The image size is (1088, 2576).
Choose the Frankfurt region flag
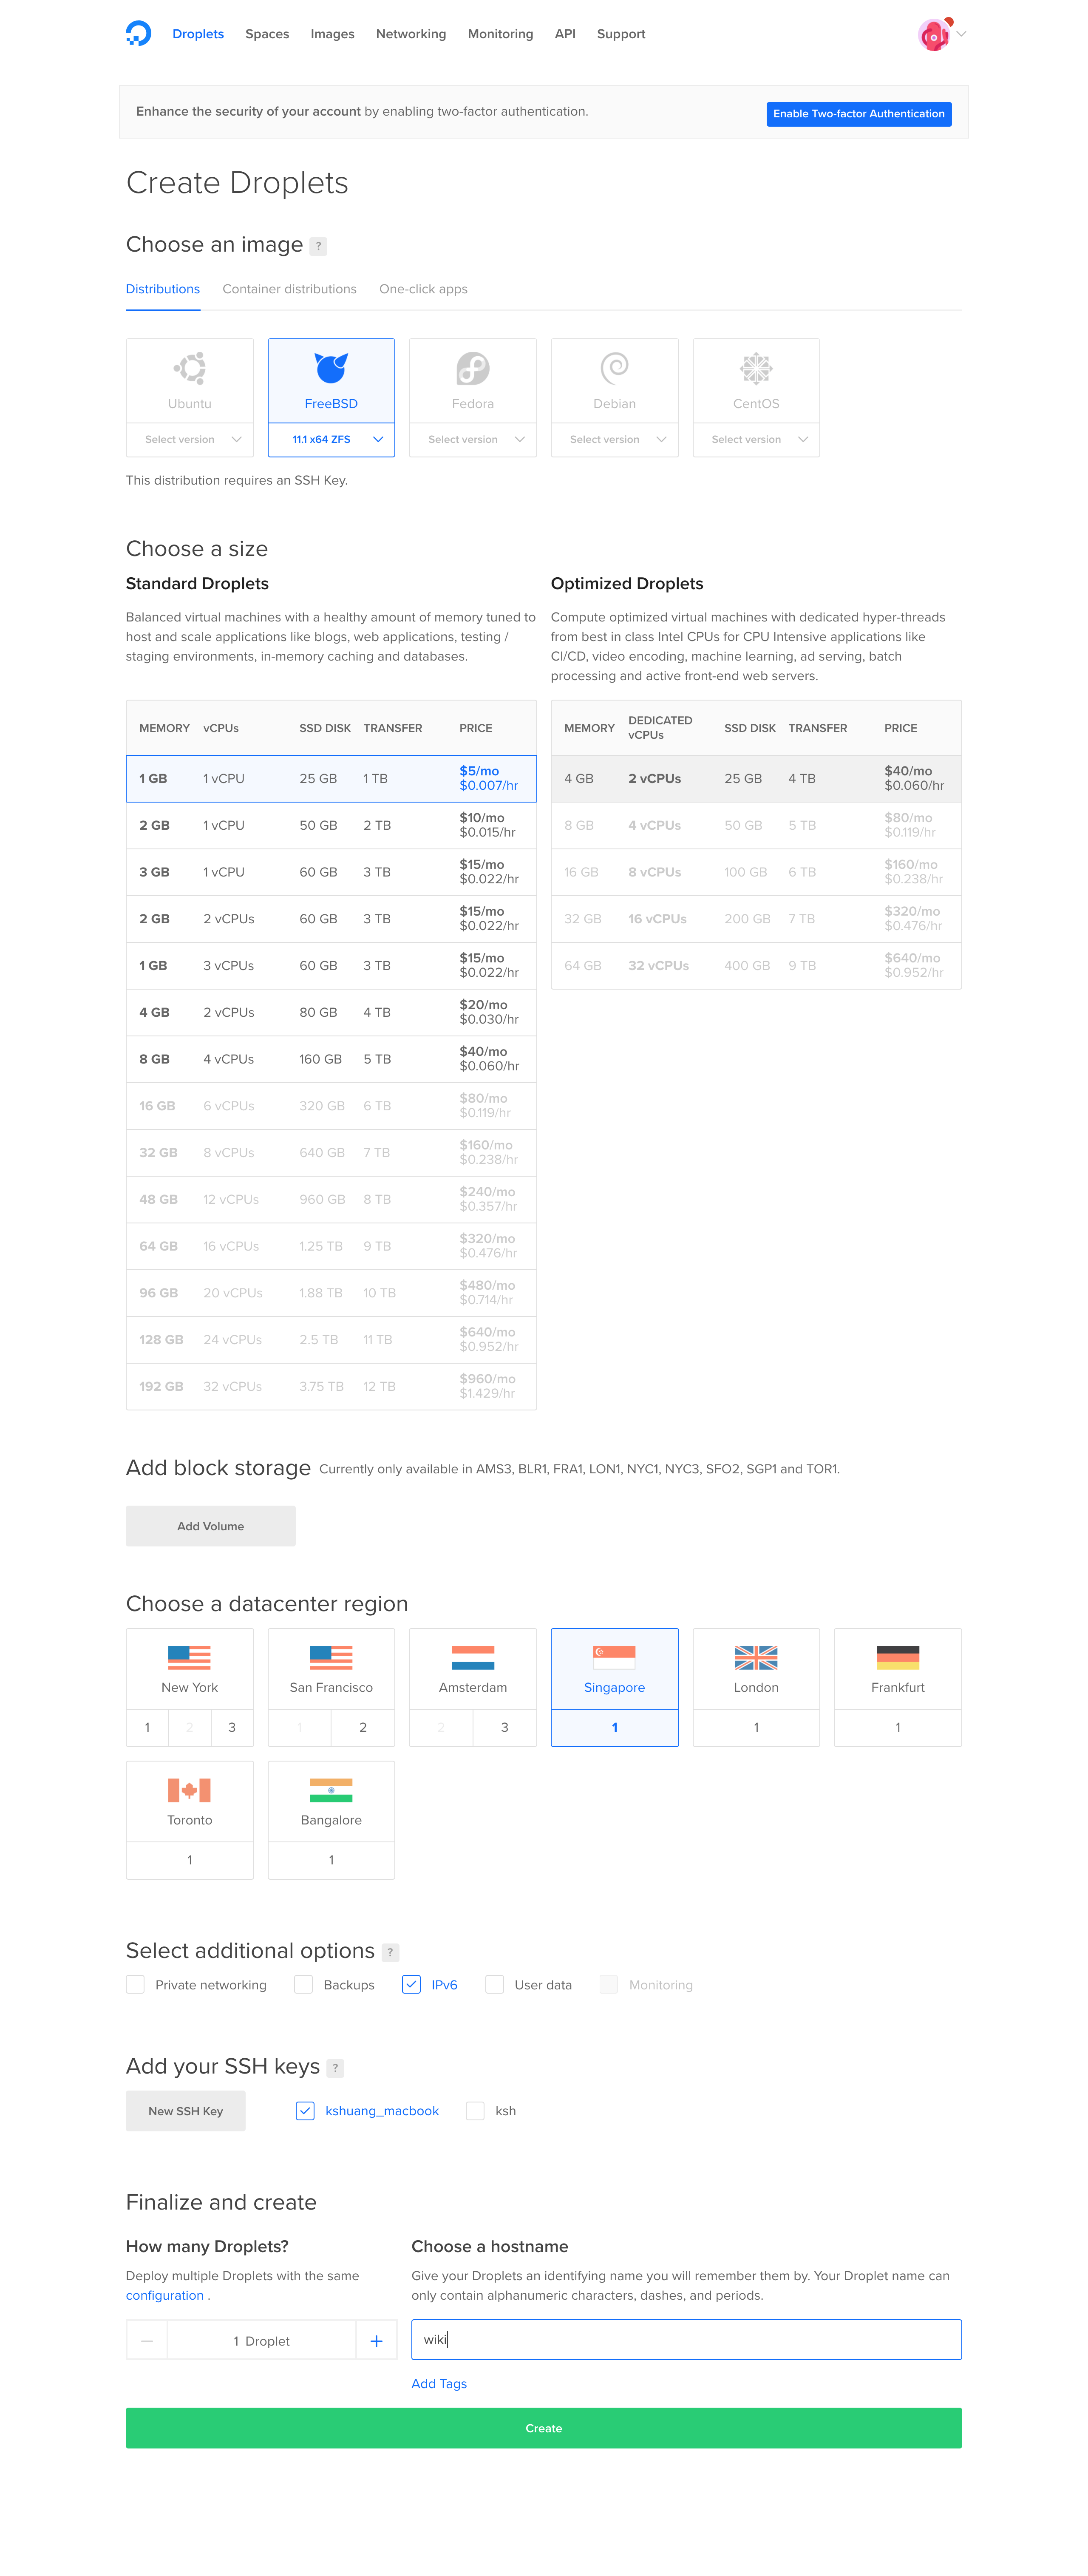(897, 1658)
